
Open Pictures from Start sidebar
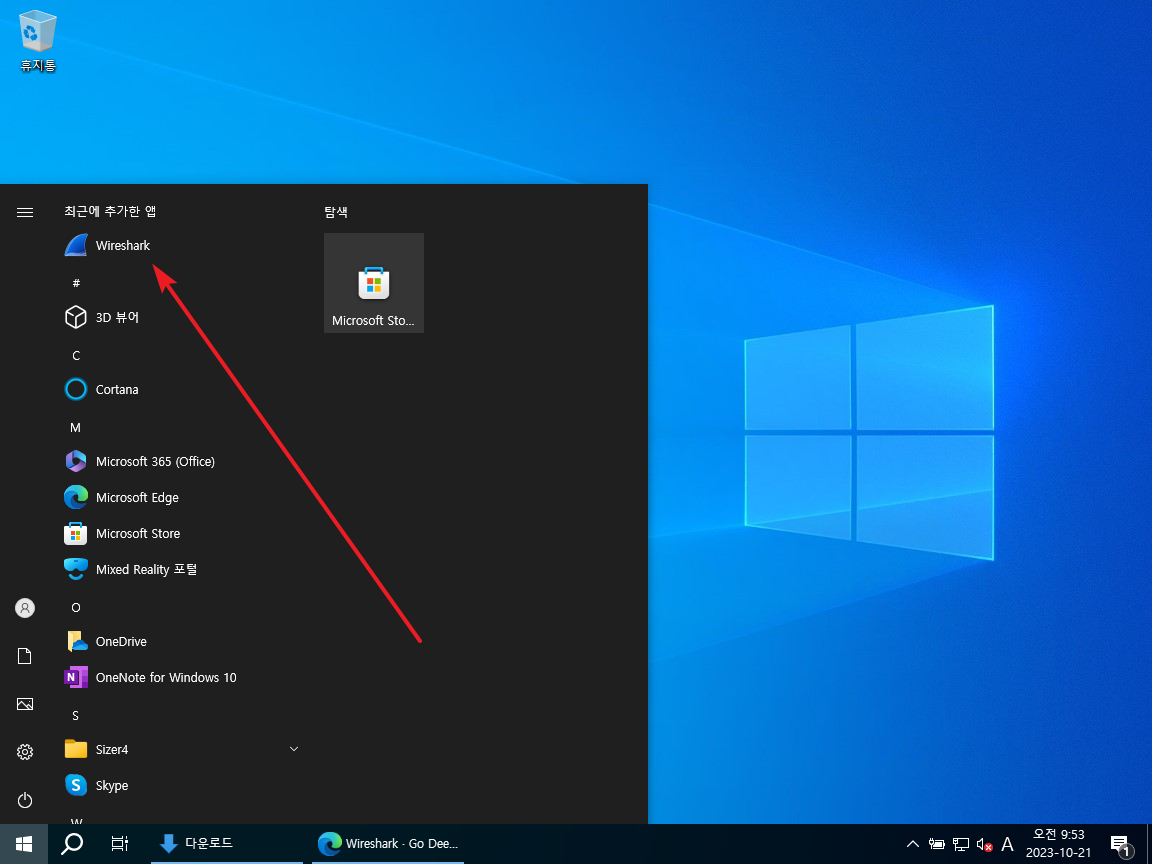[25, 705]
